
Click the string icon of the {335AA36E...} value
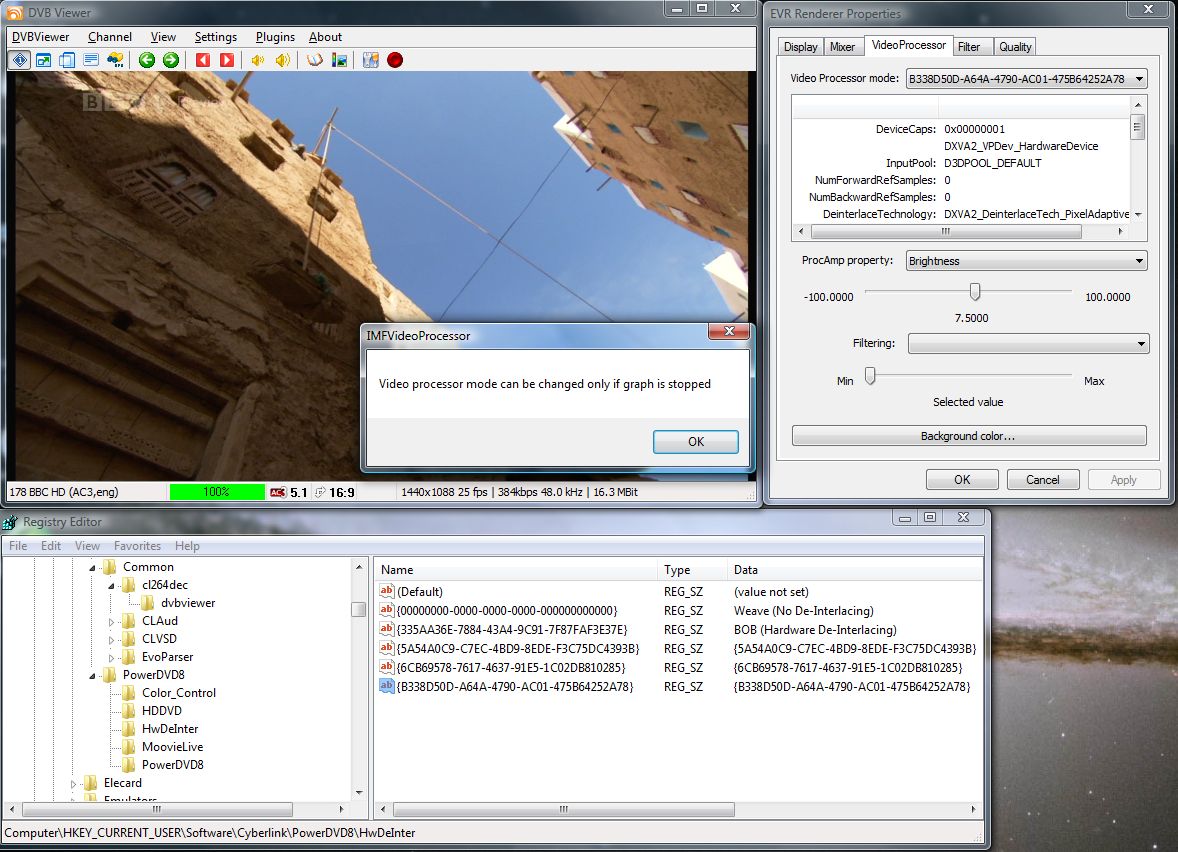pyautogui.click(x=387, y=629)
